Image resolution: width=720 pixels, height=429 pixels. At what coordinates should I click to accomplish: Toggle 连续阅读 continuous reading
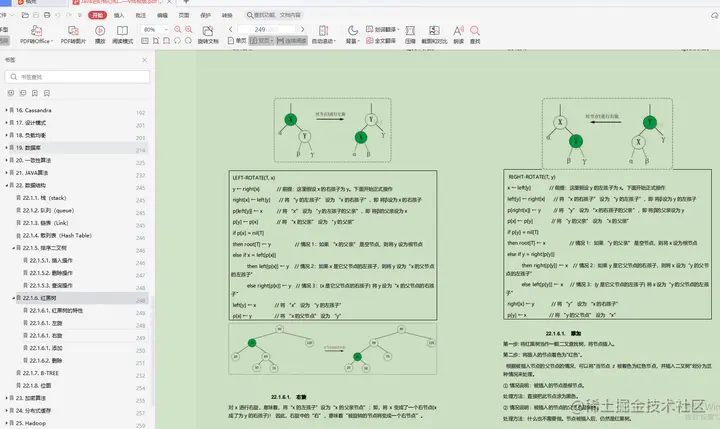[292, 41]
